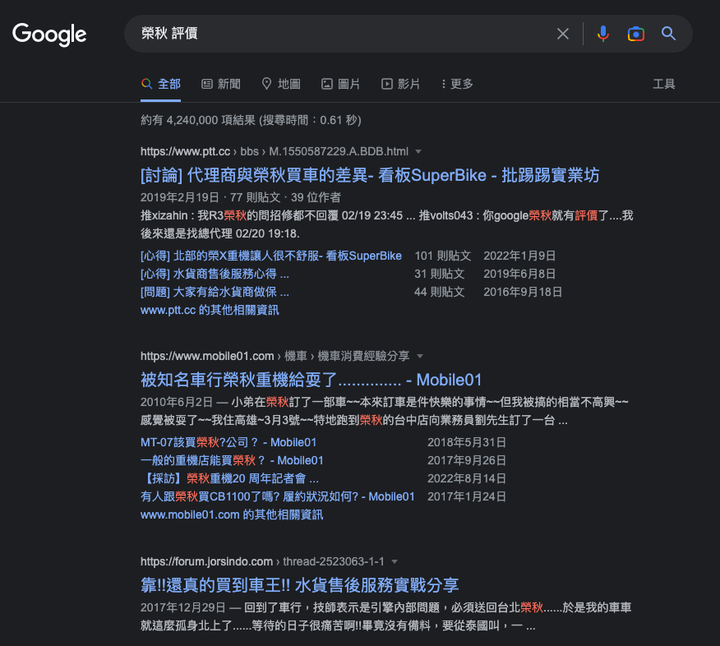The width and height of the screenshot is (720, 646).
Task: Click the 2022年1月9日 date
Action: (x=519, y=256)
